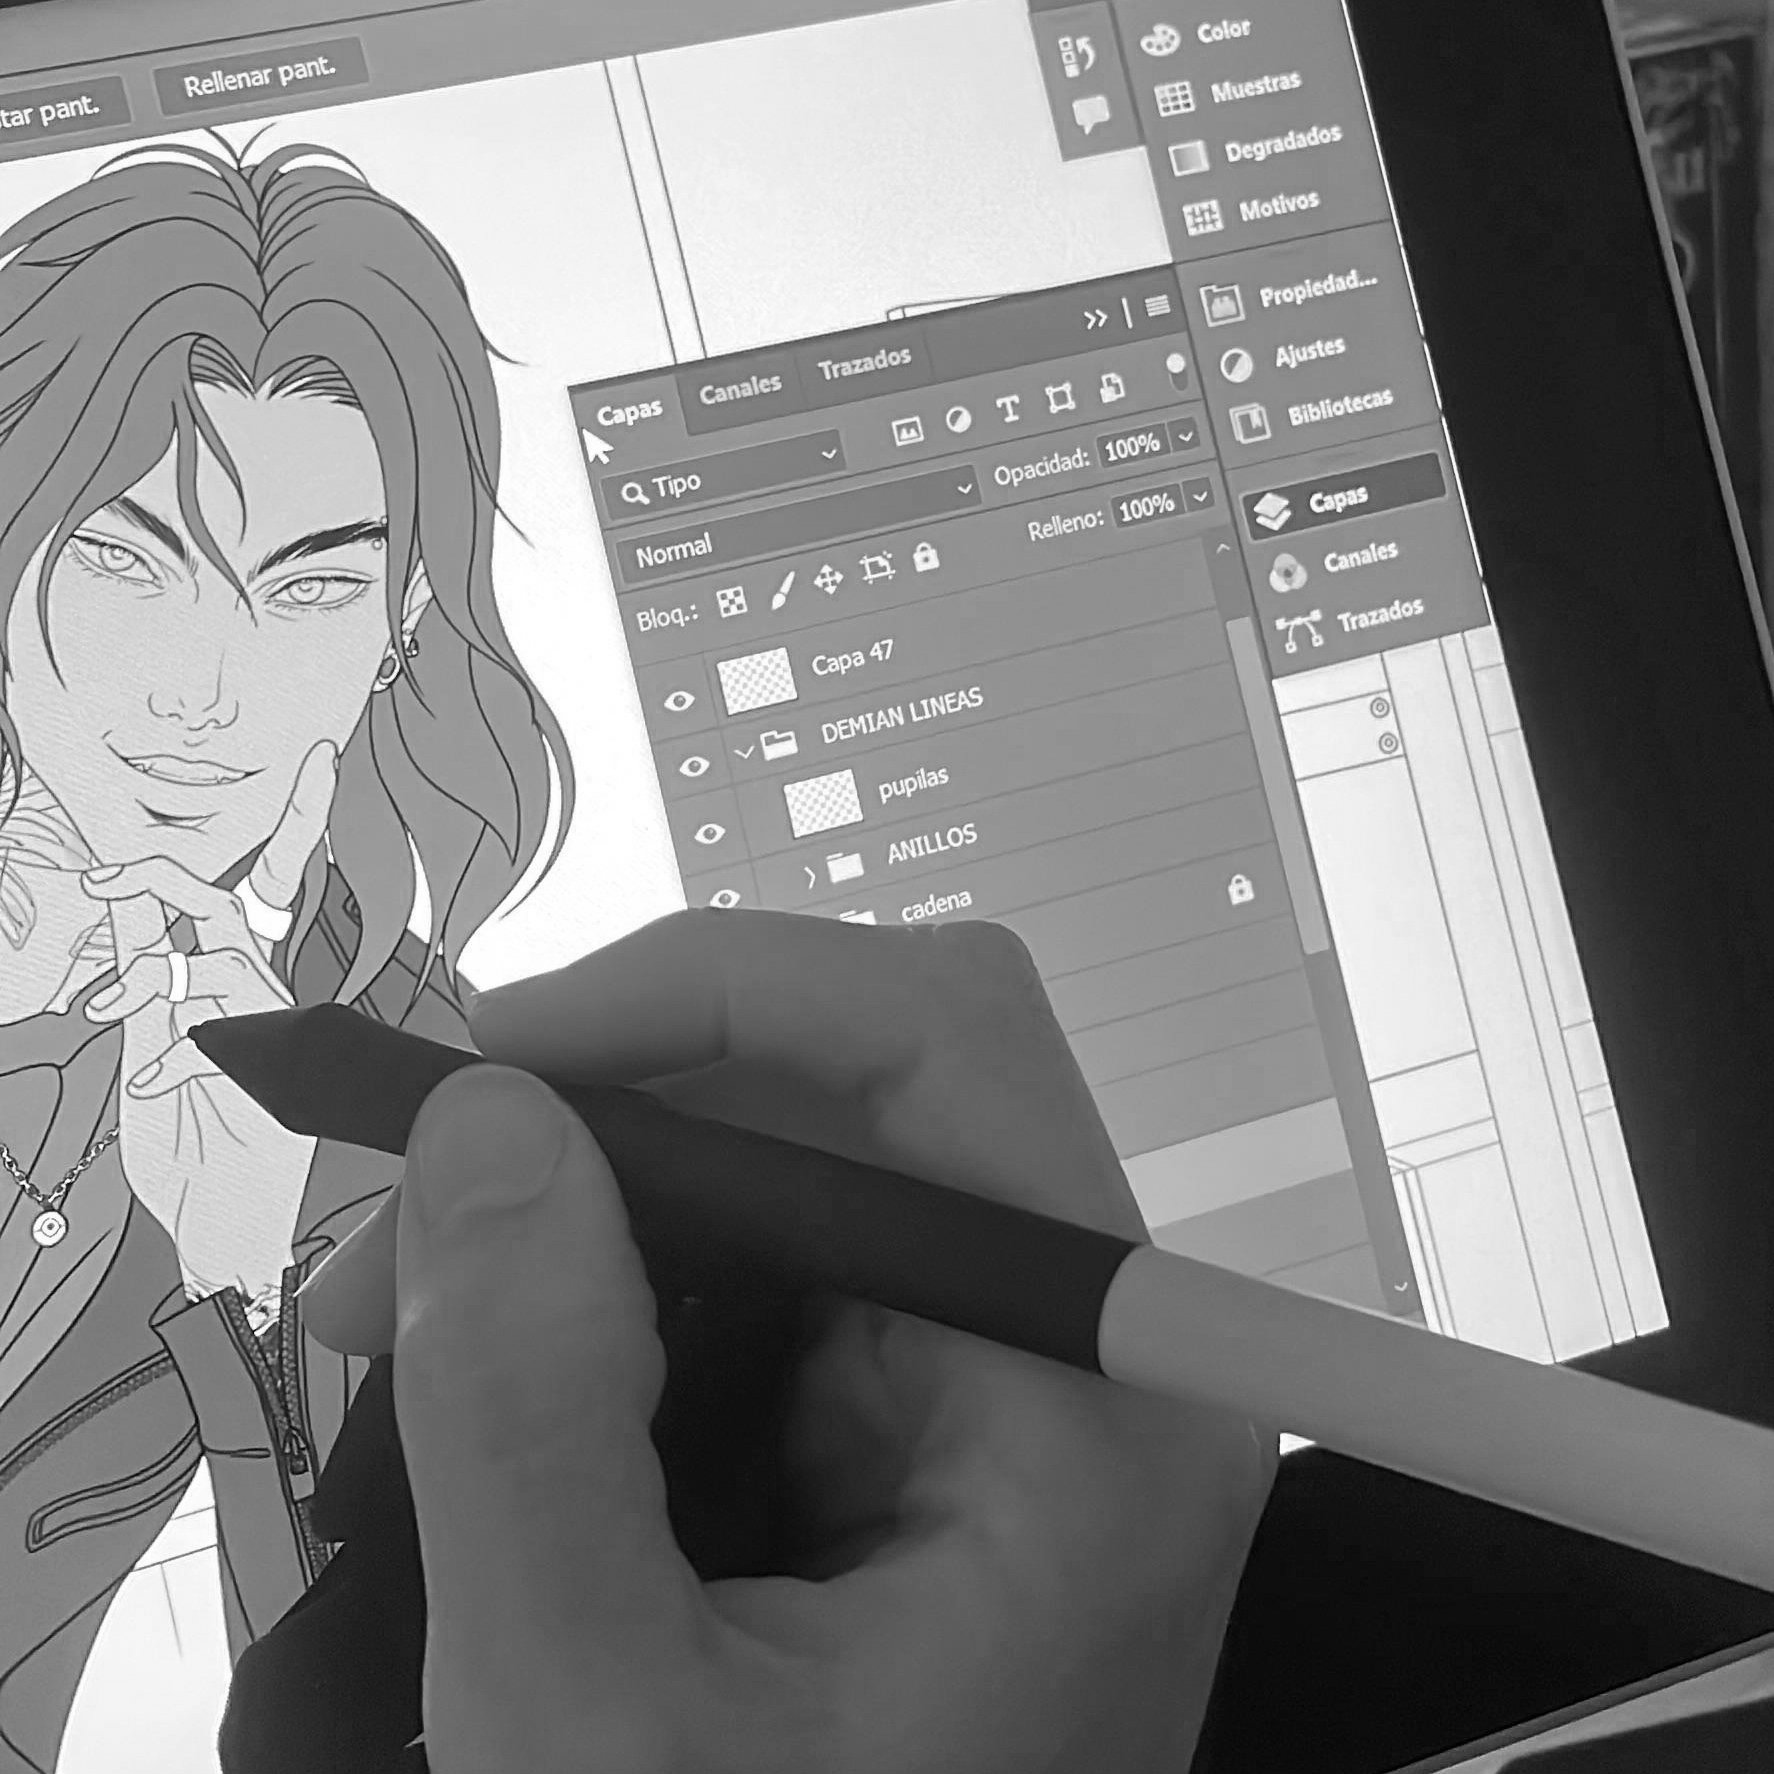Click the shape layer filter icon

pos(1060,399)
